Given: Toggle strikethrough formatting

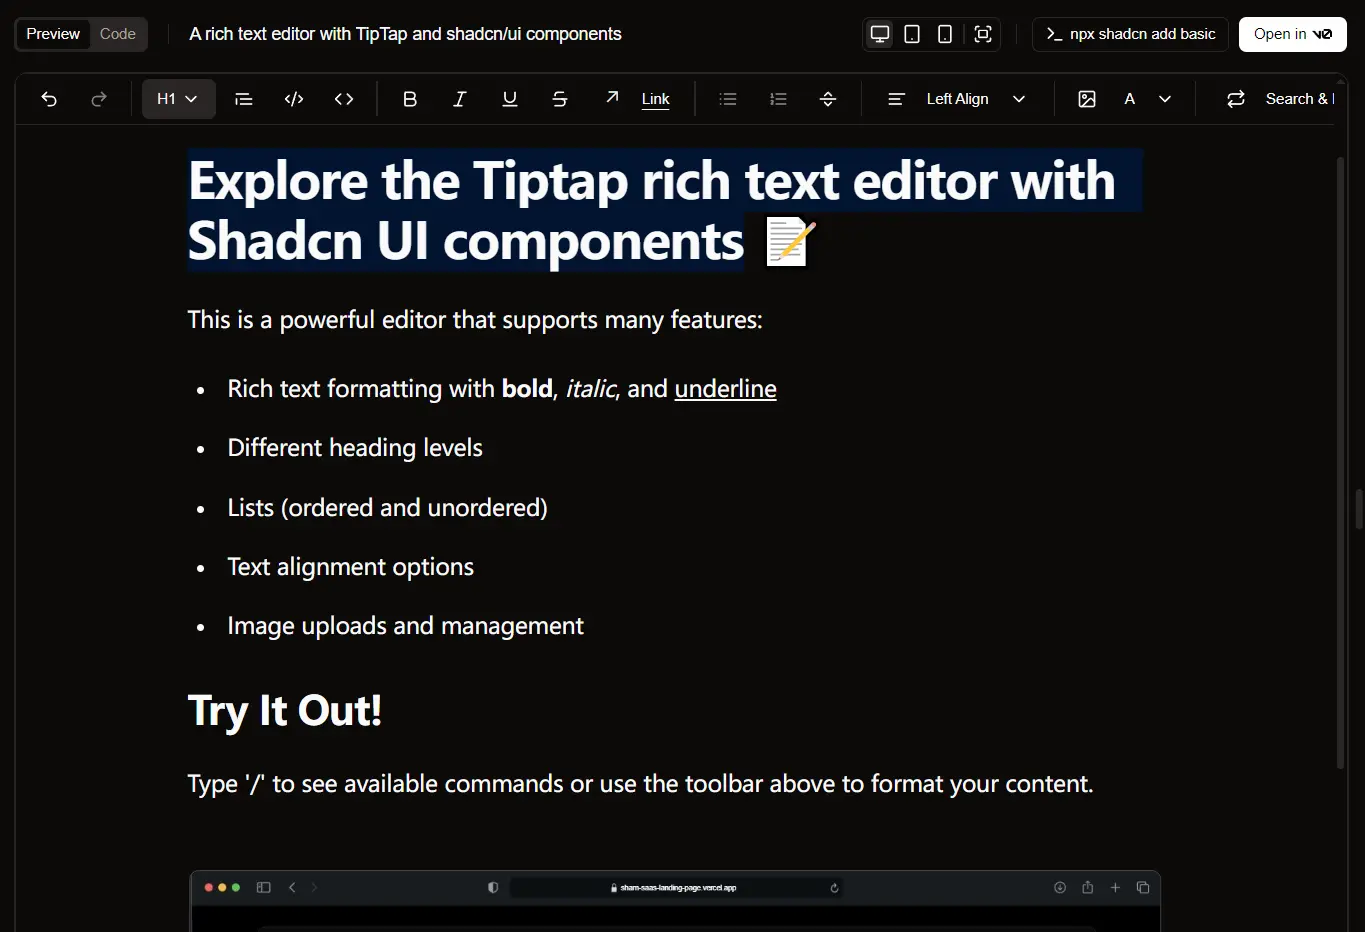Looking at the screenshot, I should 560,99.
